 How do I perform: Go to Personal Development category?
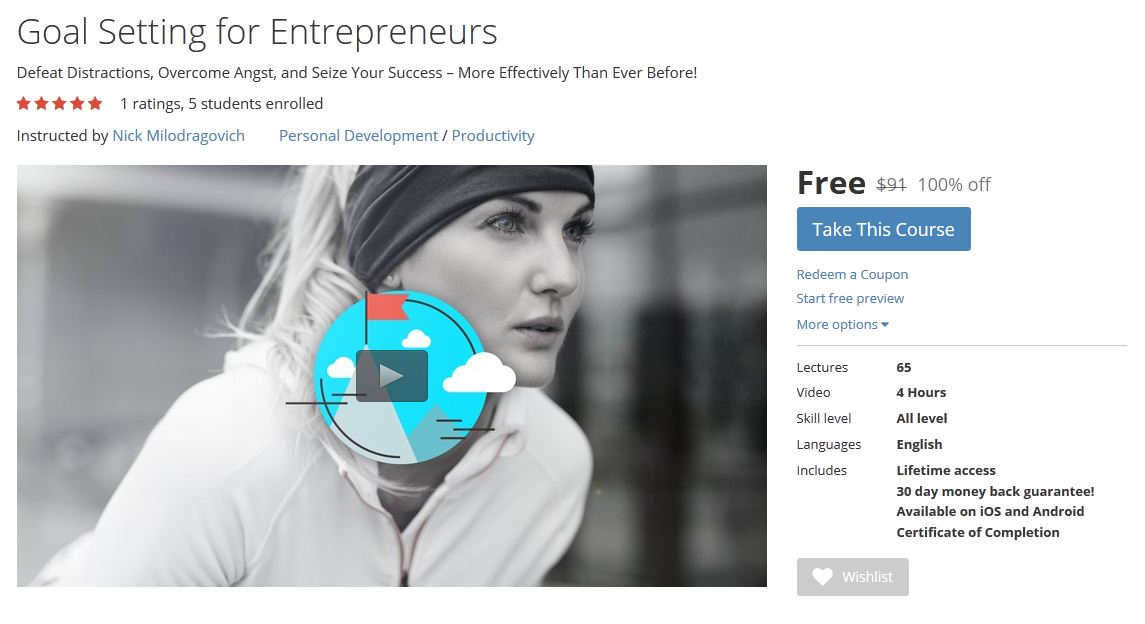coord(359,136)
